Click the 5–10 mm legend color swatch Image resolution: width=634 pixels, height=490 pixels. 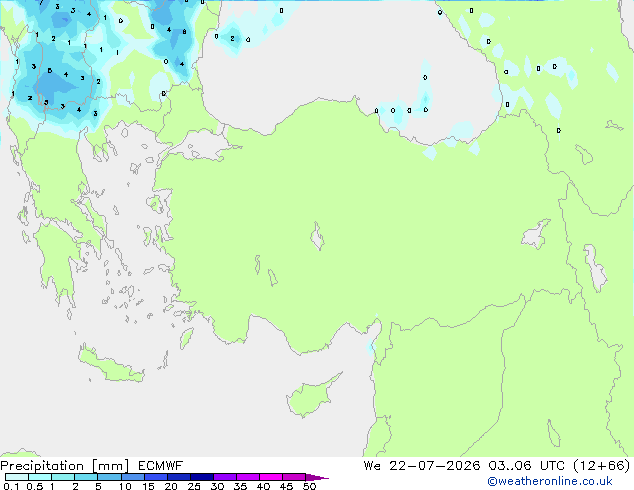pos(109,477)
